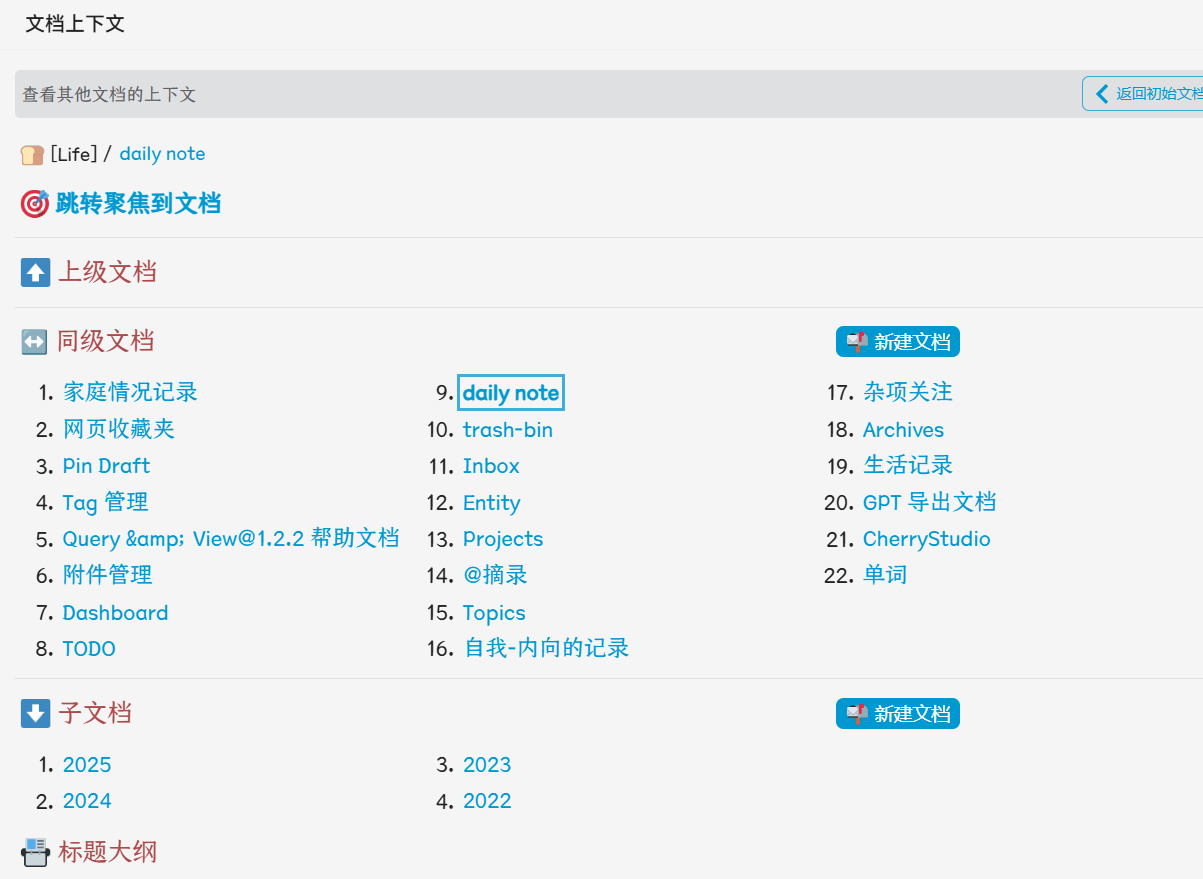Select the TODO document
The height and width of the screenshot is (879, 1203).
coord(89,648)
